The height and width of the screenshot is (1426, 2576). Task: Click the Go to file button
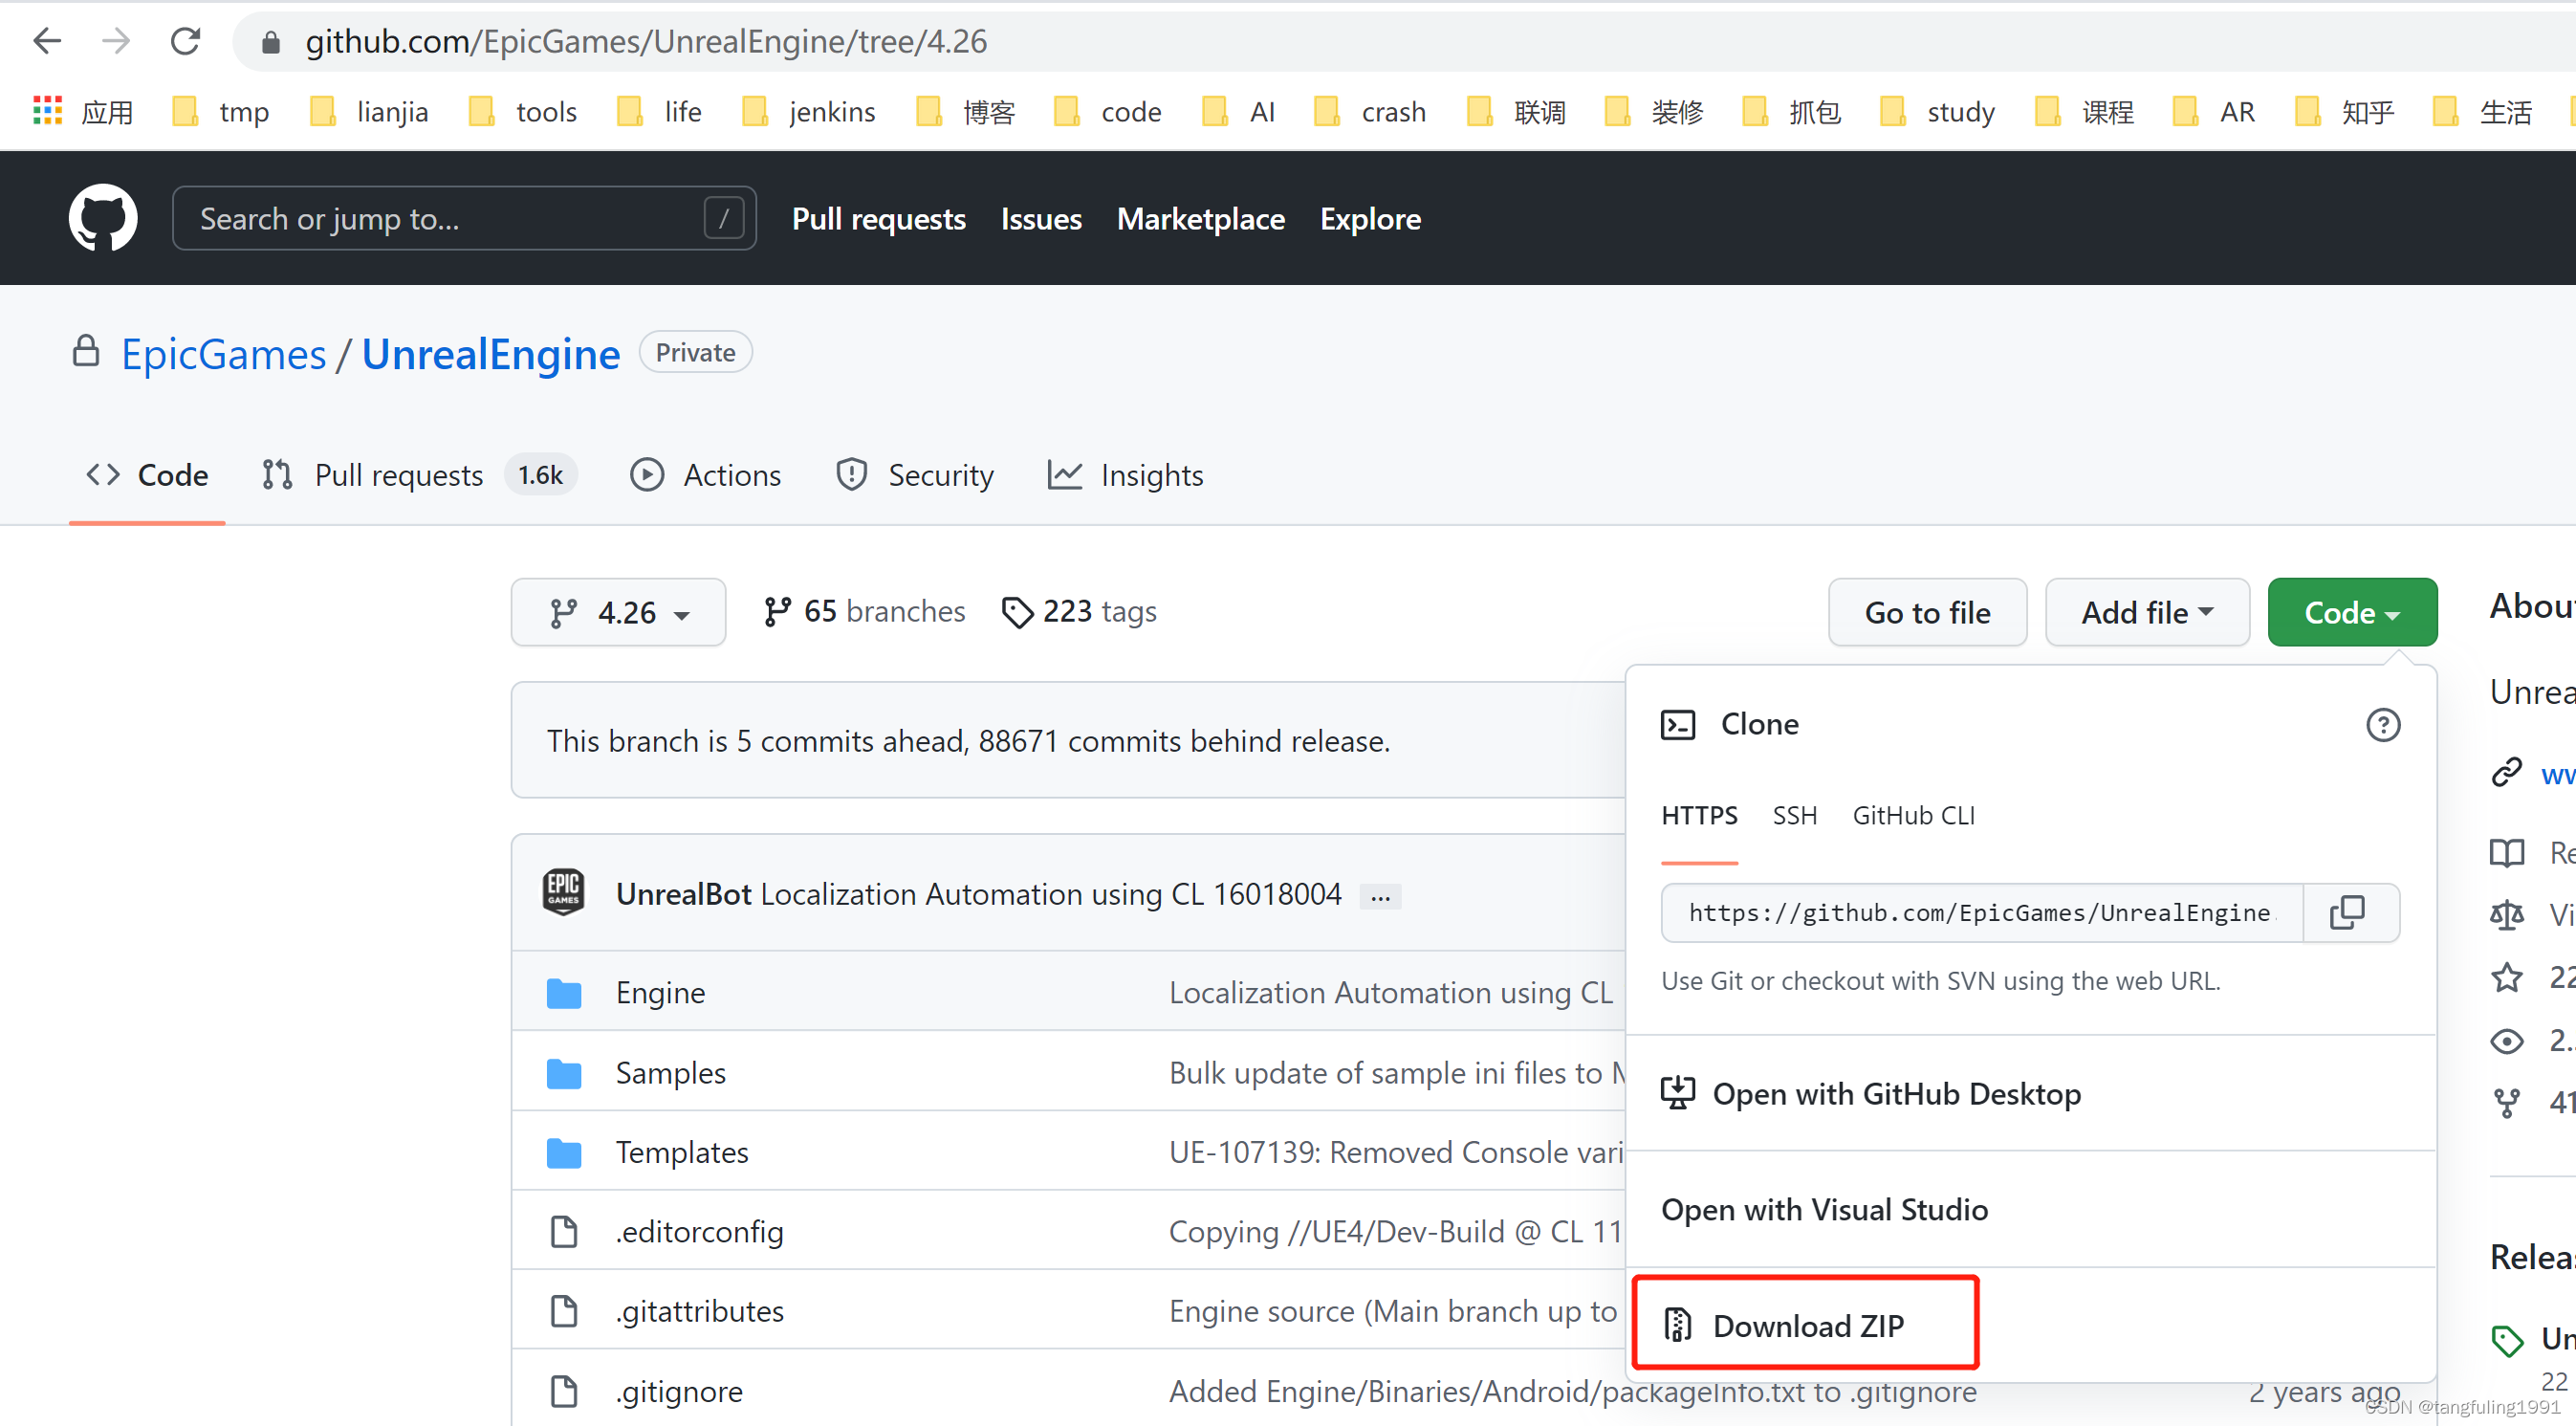1927,612
